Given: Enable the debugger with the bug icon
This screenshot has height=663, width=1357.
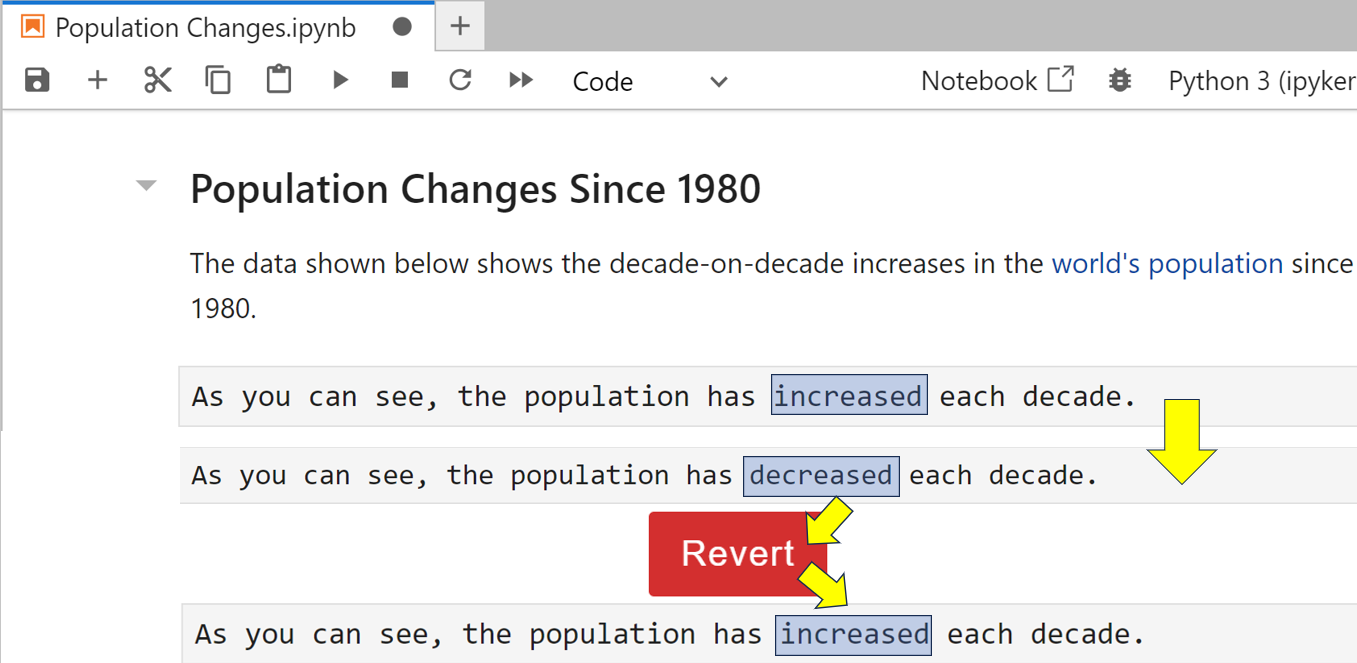Looking at the screenshot, I should tap(1119, 81).
